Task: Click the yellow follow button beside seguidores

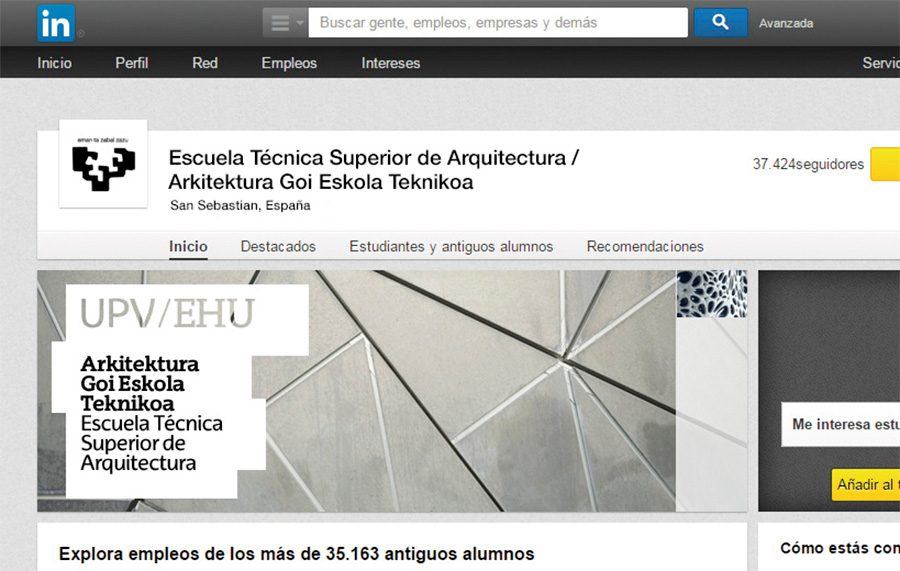Action: pyautogui.click(x=885, y=164)
